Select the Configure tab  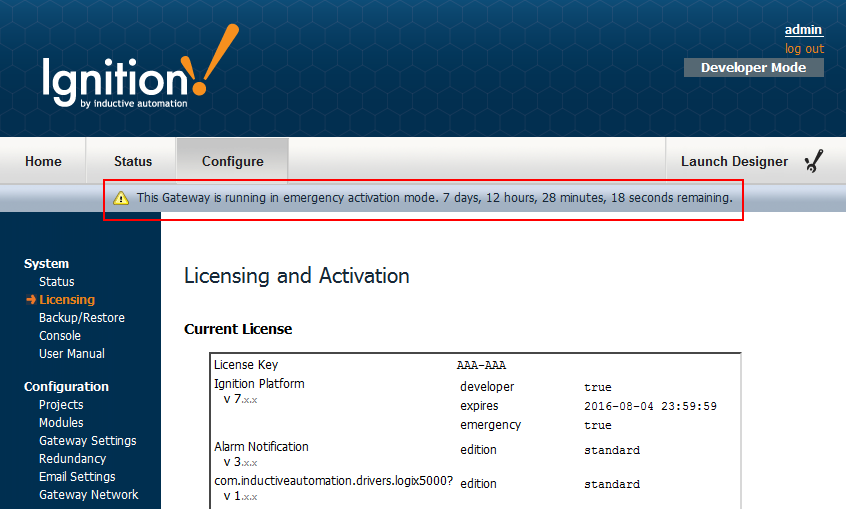point(233,161)
